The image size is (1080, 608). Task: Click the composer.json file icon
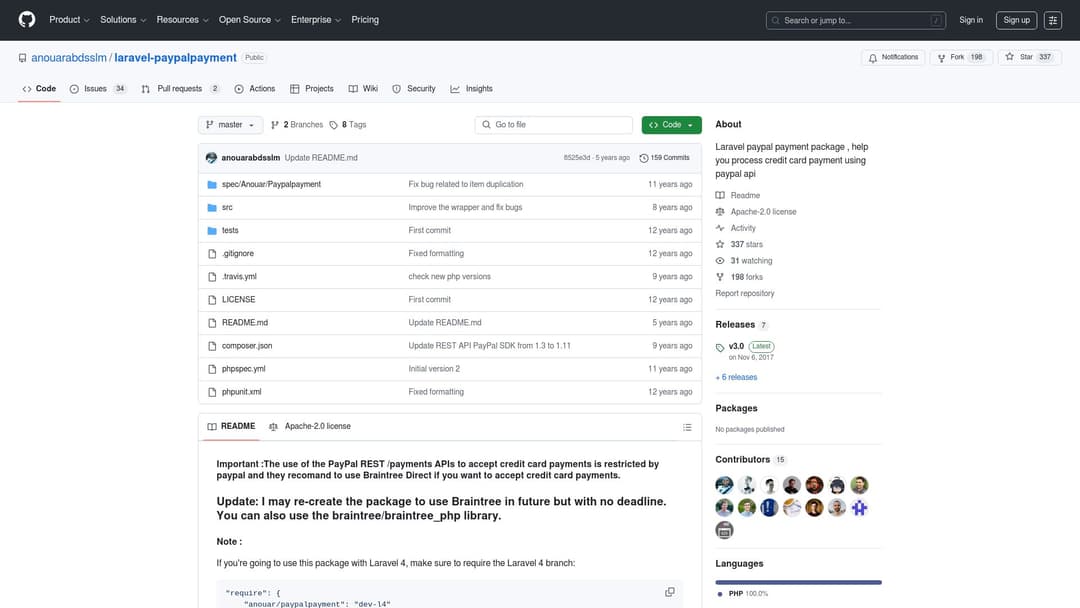coord(212,346)
